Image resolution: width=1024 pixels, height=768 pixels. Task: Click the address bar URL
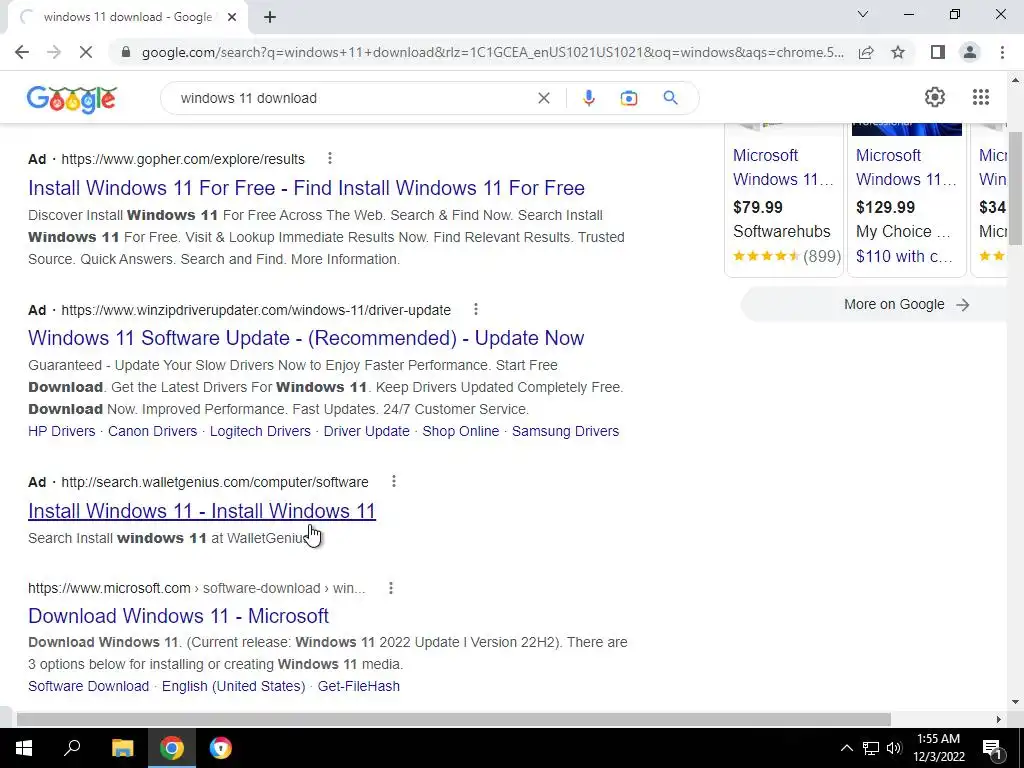coord(492,52)
